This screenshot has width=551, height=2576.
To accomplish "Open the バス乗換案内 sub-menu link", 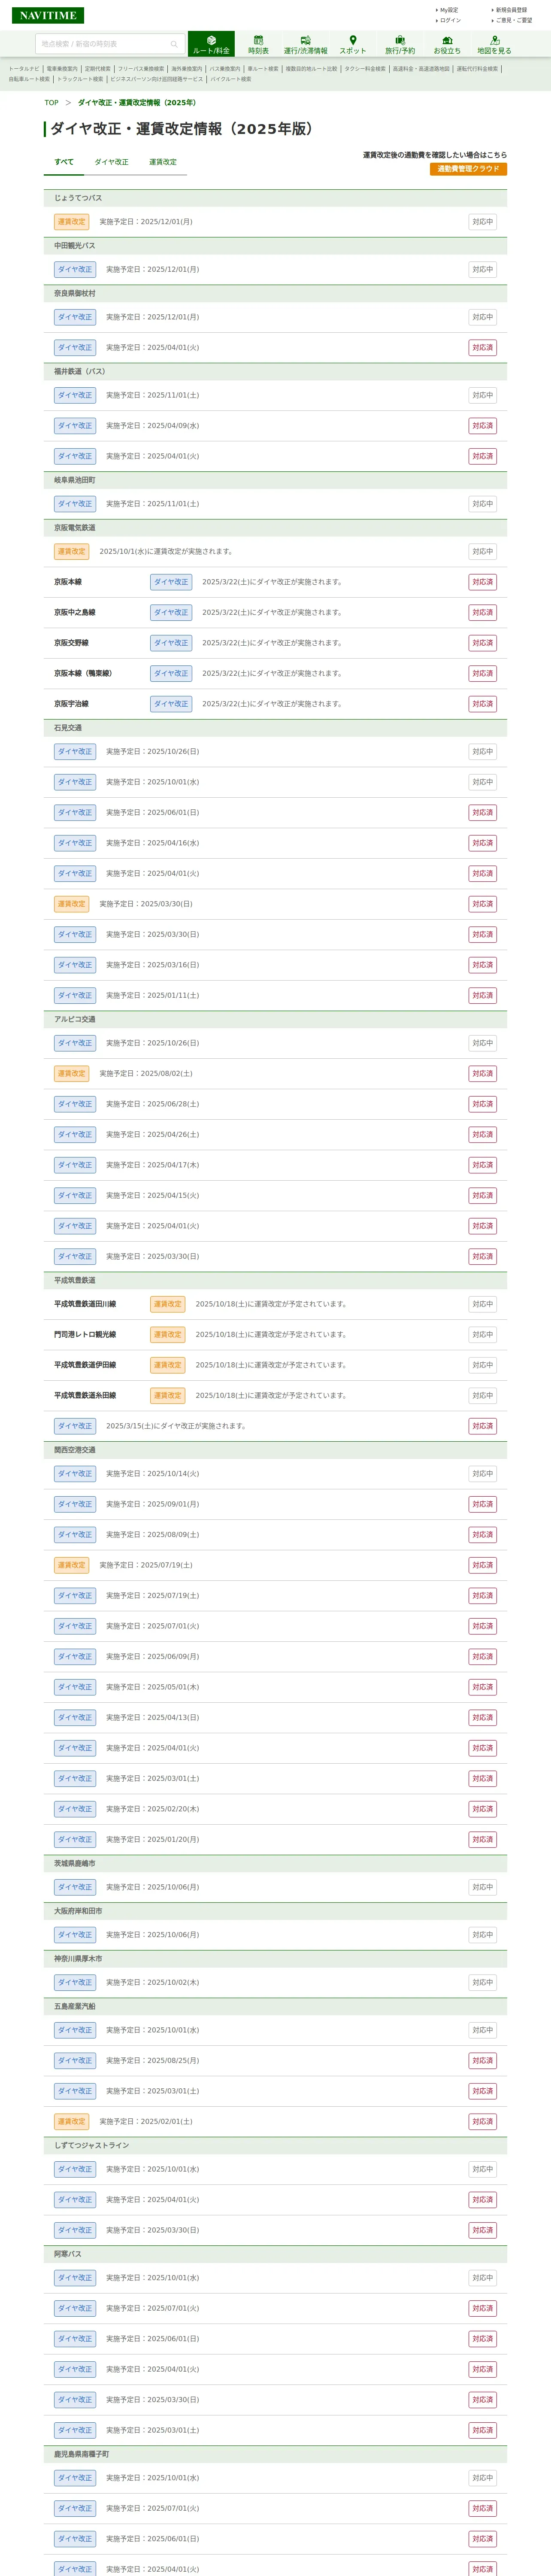I will tap(225, 69).
